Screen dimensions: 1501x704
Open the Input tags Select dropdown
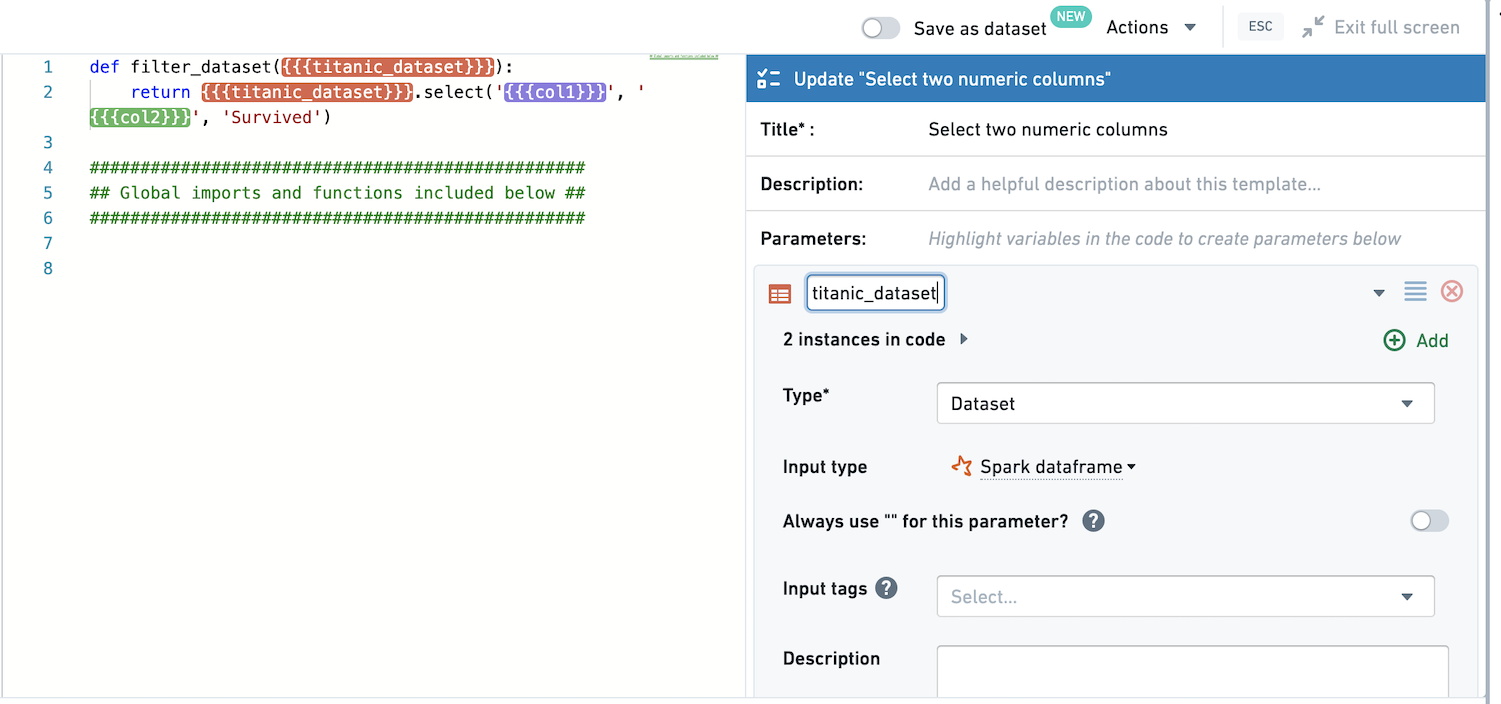[1185, 596]
